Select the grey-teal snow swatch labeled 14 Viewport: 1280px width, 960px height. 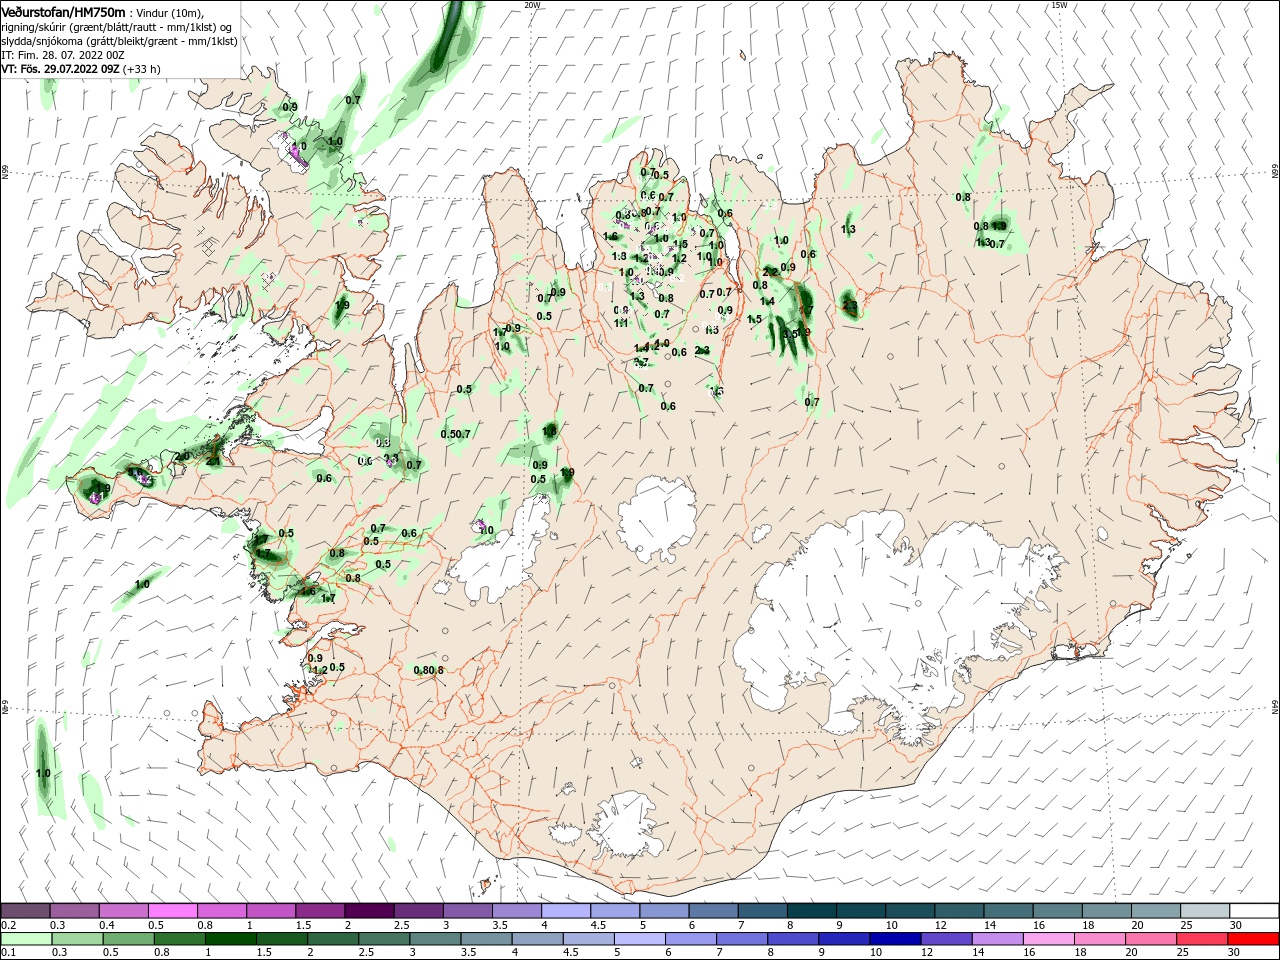point(1009,911)
